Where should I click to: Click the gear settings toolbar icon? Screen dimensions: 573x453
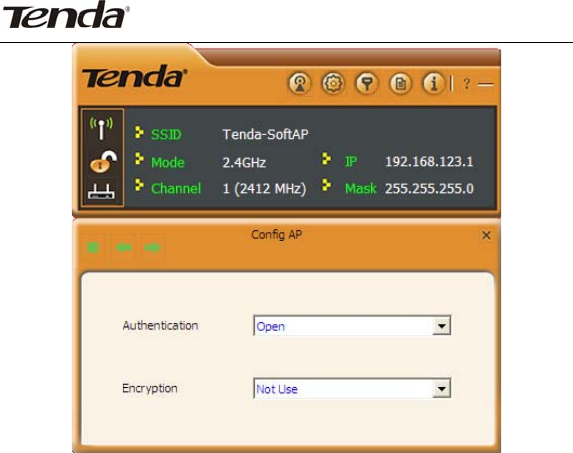point(333,84)
